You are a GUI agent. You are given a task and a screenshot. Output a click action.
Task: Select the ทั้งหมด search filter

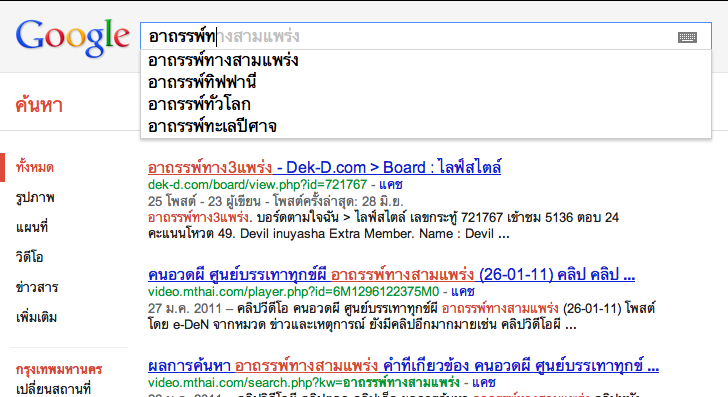click(35, 167)
